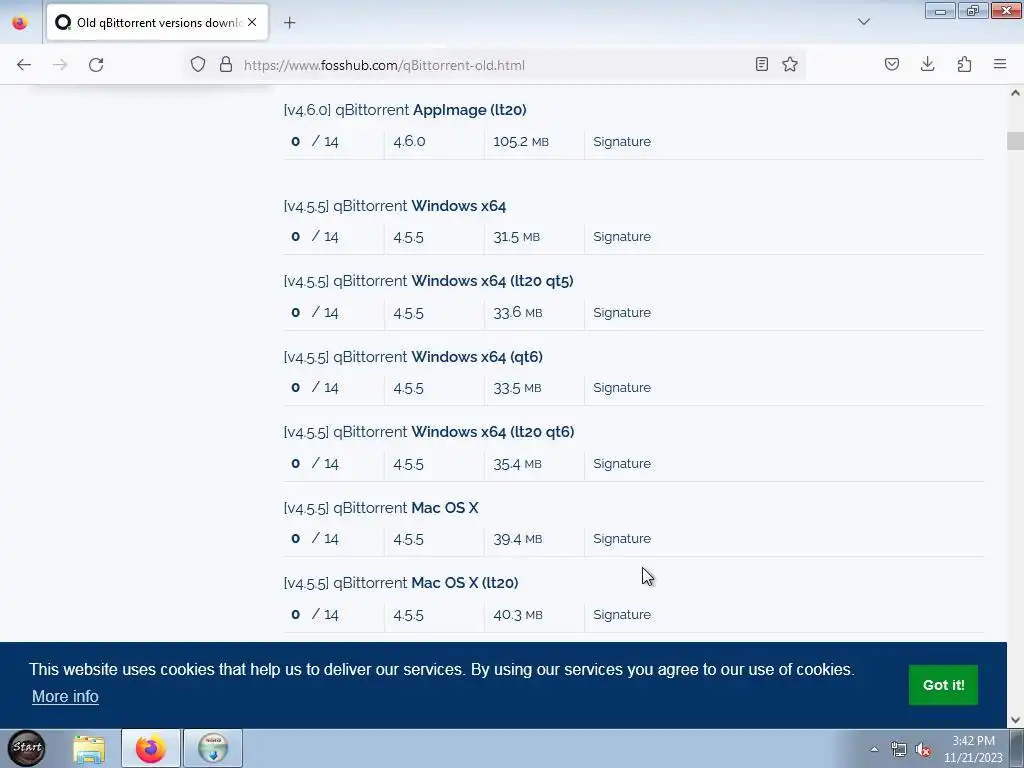Image resolution: width=1024 pixels, height=768 pixels.
Task: Download [v4.5.5] Windows x64 (lt20 qt5)
Action: tap(428, 281)
